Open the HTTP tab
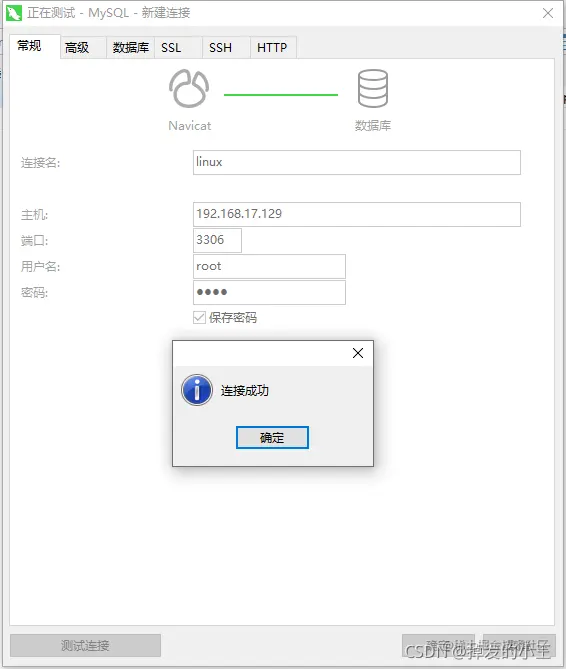 273,47
